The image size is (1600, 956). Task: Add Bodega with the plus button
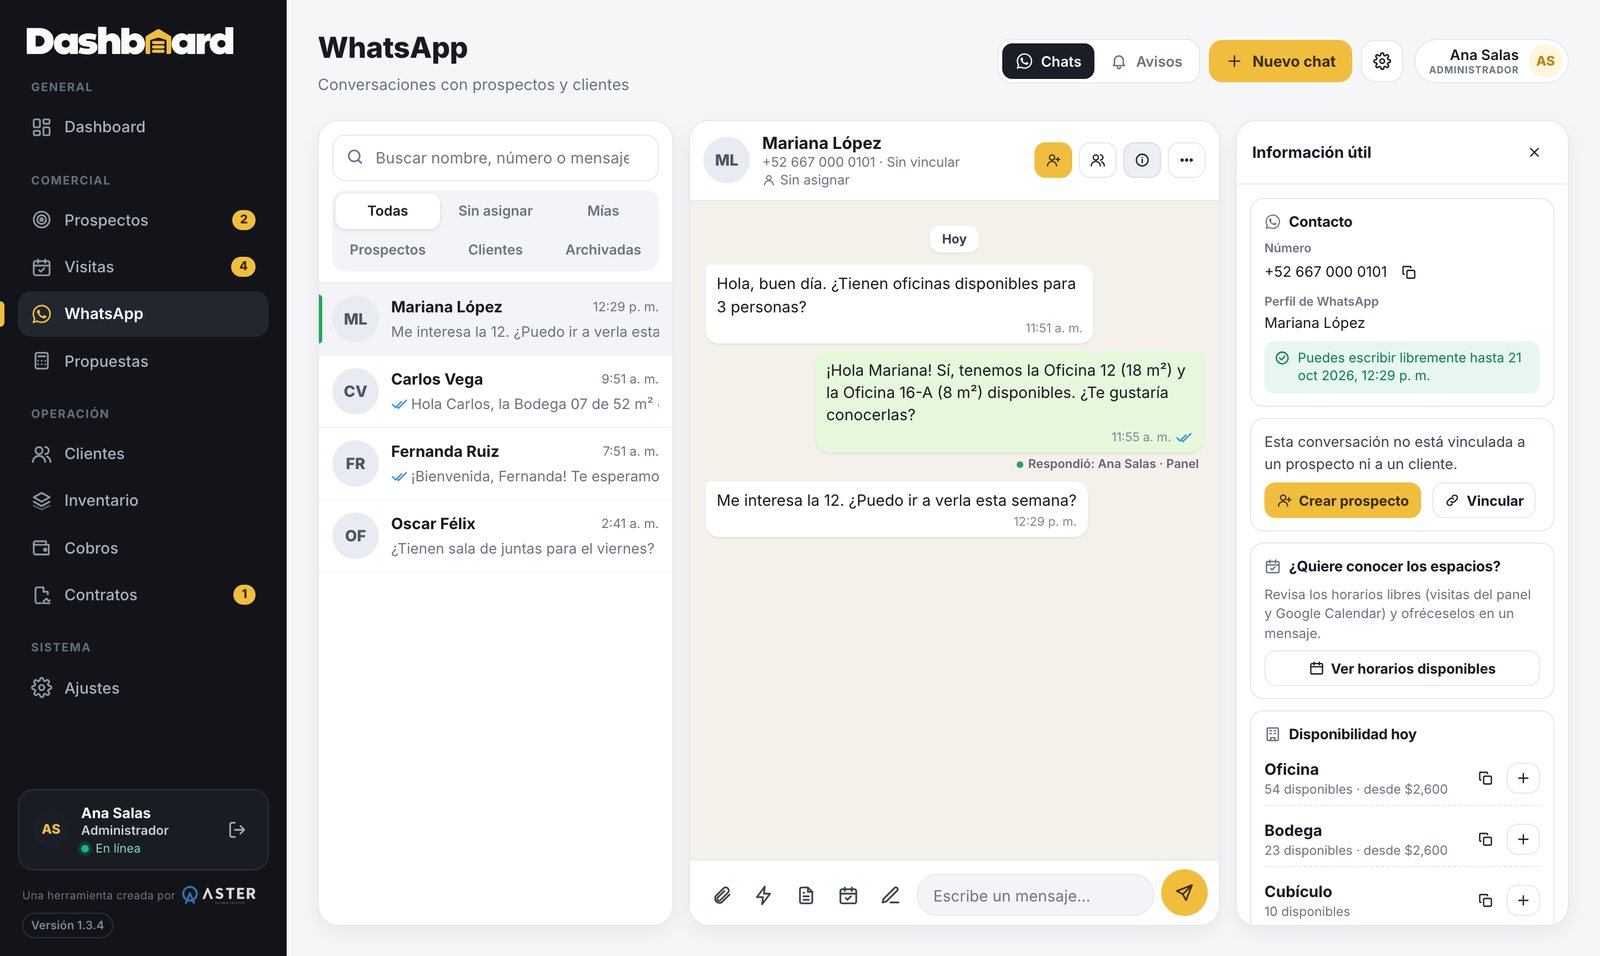(x=1523, y=839)
